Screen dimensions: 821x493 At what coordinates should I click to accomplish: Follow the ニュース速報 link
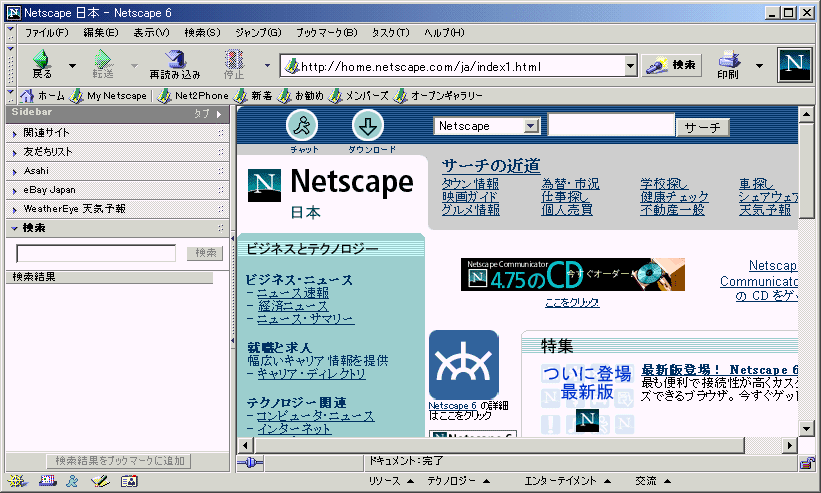[293, 293]
